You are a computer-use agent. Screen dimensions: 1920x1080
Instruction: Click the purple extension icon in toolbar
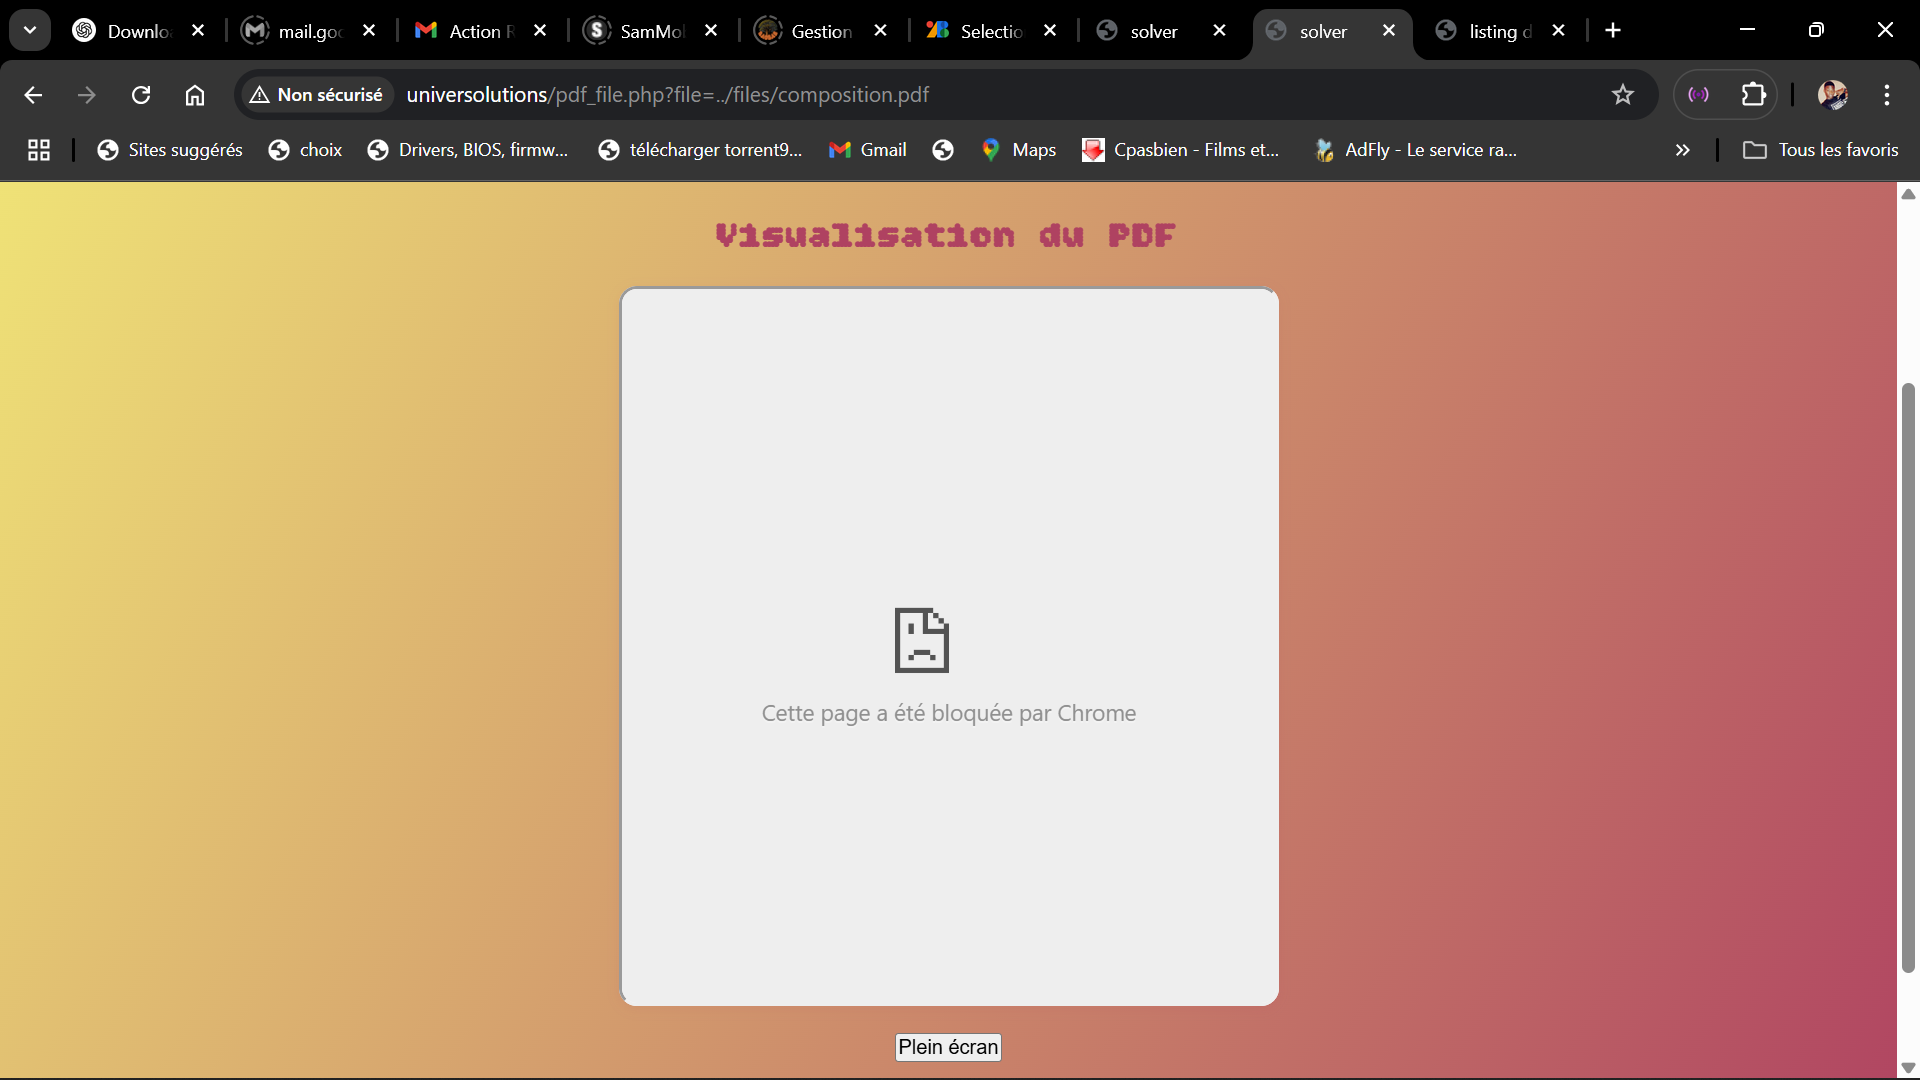(x=1698, y=95)
